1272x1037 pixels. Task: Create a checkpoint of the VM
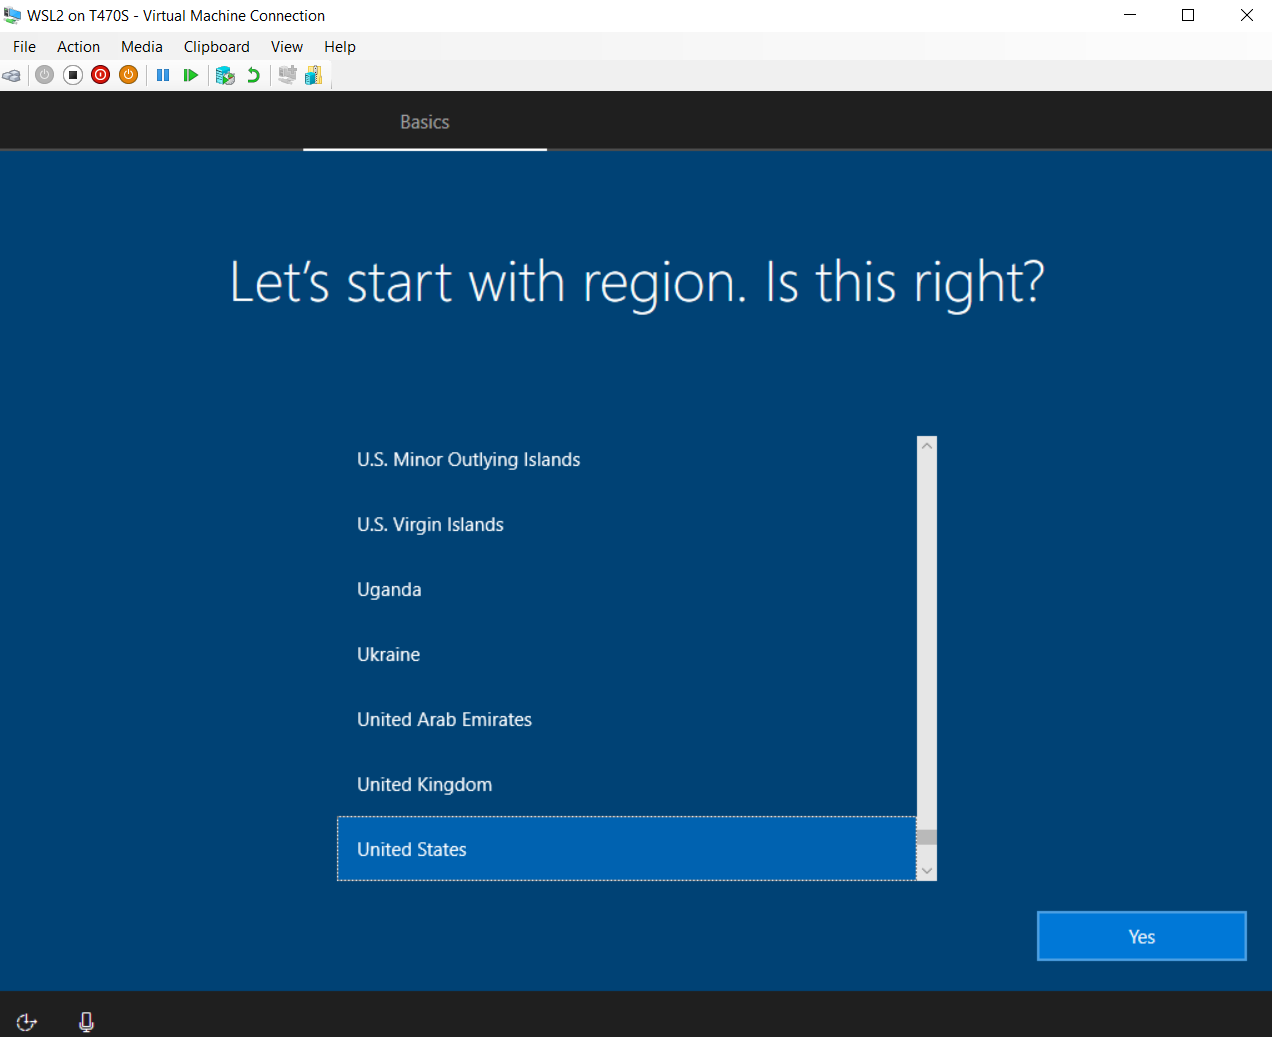pos(224,74)
